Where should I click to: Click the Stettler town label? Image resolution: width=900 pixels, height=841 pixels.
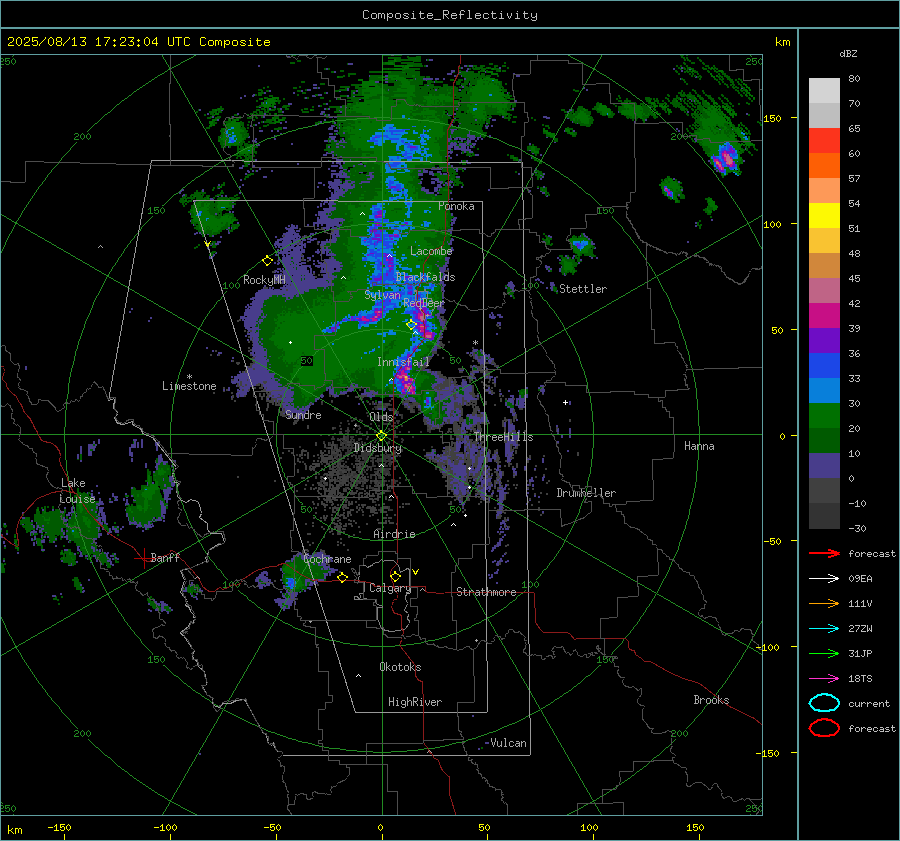583,289
